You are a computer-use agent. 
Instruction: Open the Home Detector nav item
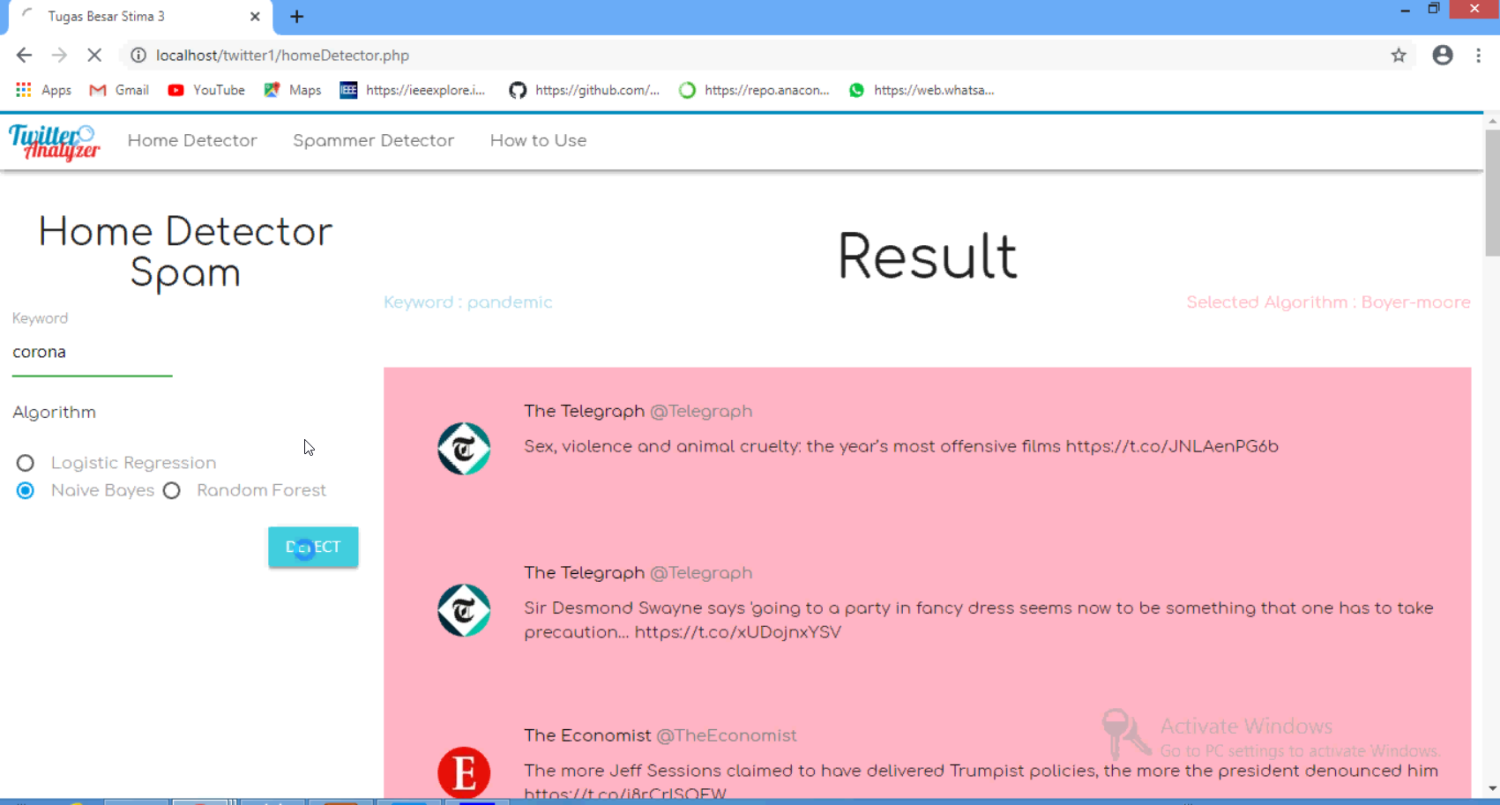point(192,141)
